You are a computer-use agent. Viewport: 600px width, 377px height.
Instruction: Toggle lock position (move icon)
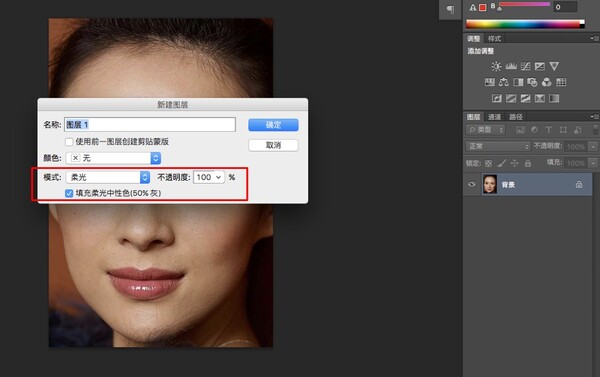point(515,163)
